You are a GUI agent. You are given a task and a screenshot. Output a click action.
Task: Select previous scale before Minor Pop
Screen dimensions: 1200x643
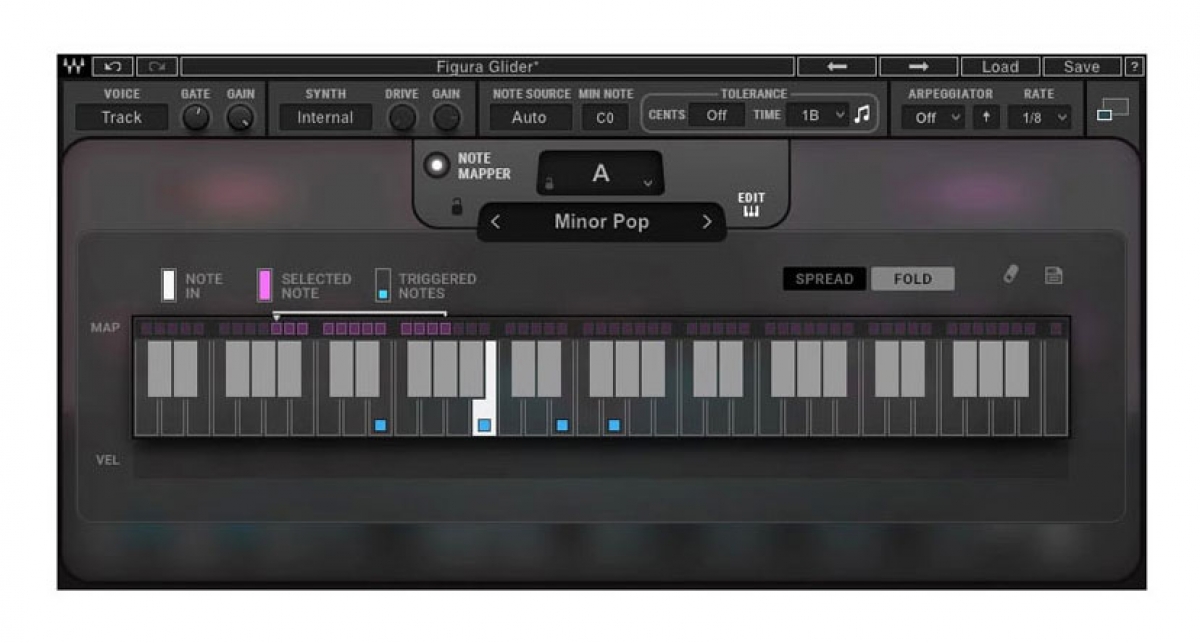(495, 222)
